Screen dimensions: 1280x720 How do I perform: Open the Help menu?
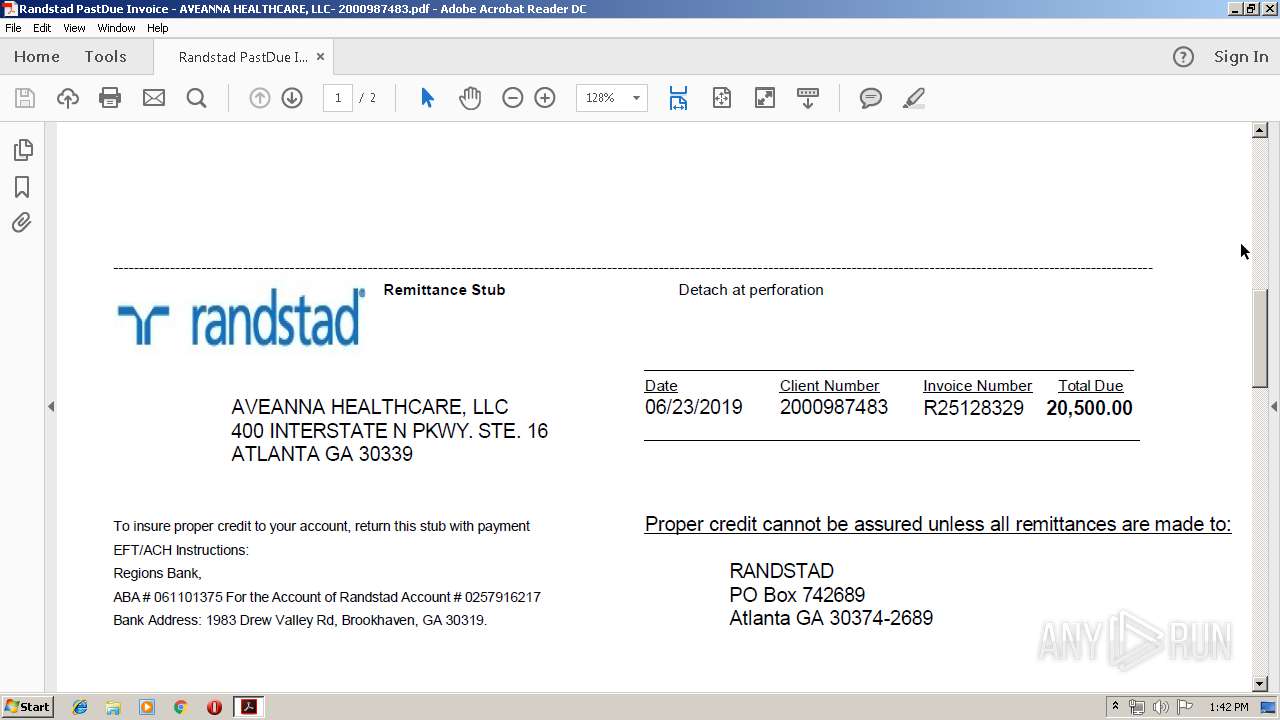pyautogui.click(x=158, y=28)
